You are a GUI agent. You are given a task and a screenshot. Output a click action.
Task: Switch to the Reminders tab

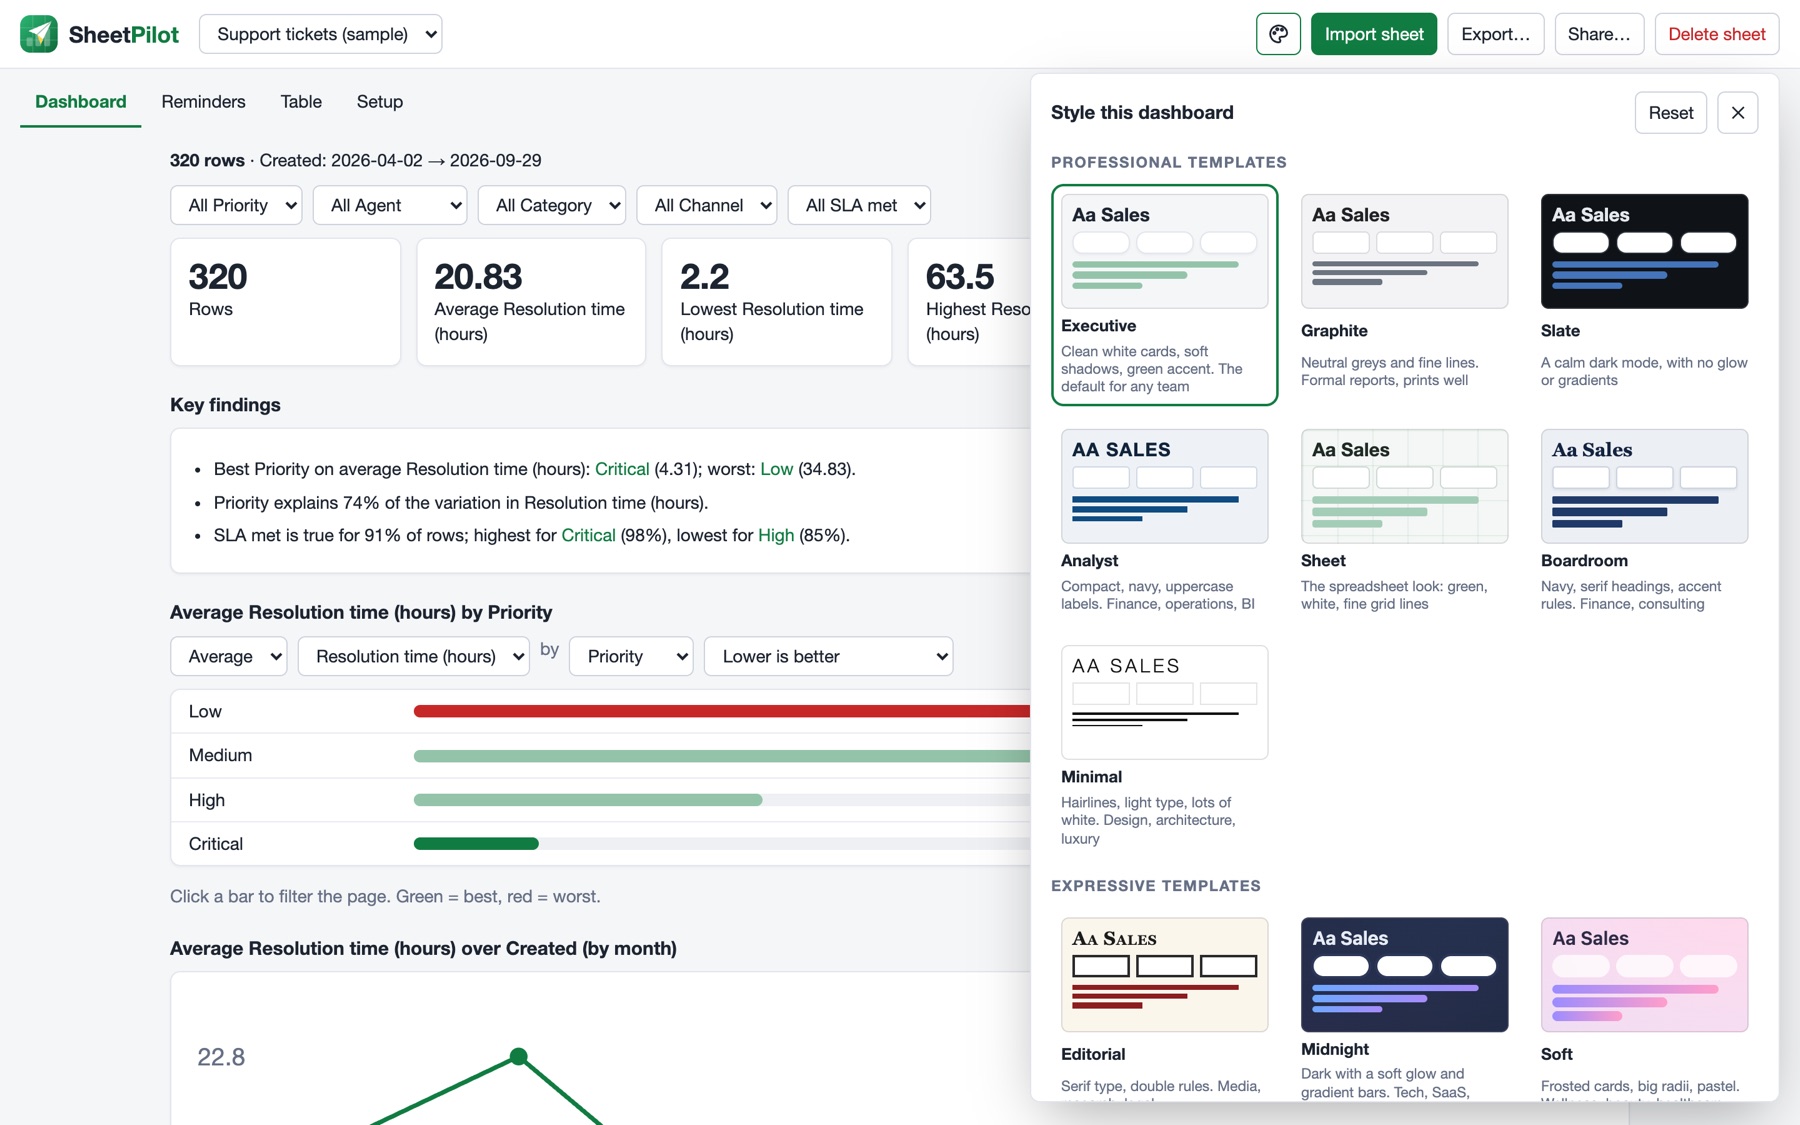tap(203, 102)
